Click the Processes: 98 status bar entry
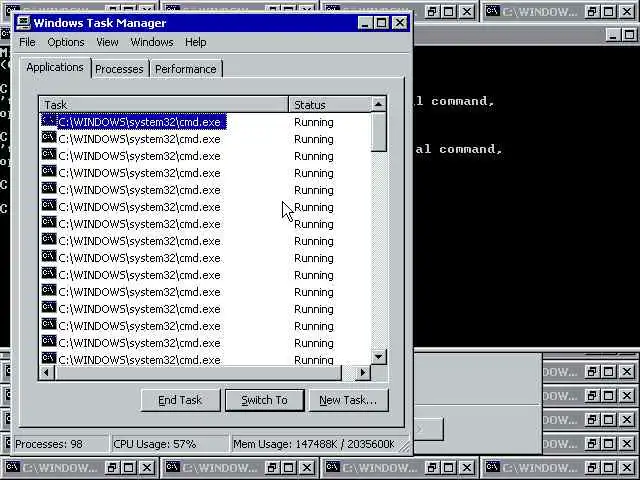This screenshot has height=480, width=640. pos(60,444)
